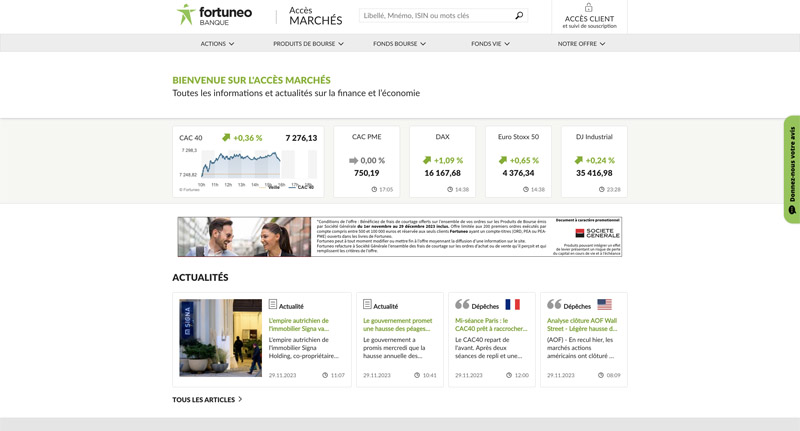Viewport: 800px width, 431px height.
Task: Click the ACTUALITÉS section heading
Action: [x=200, y=277]
